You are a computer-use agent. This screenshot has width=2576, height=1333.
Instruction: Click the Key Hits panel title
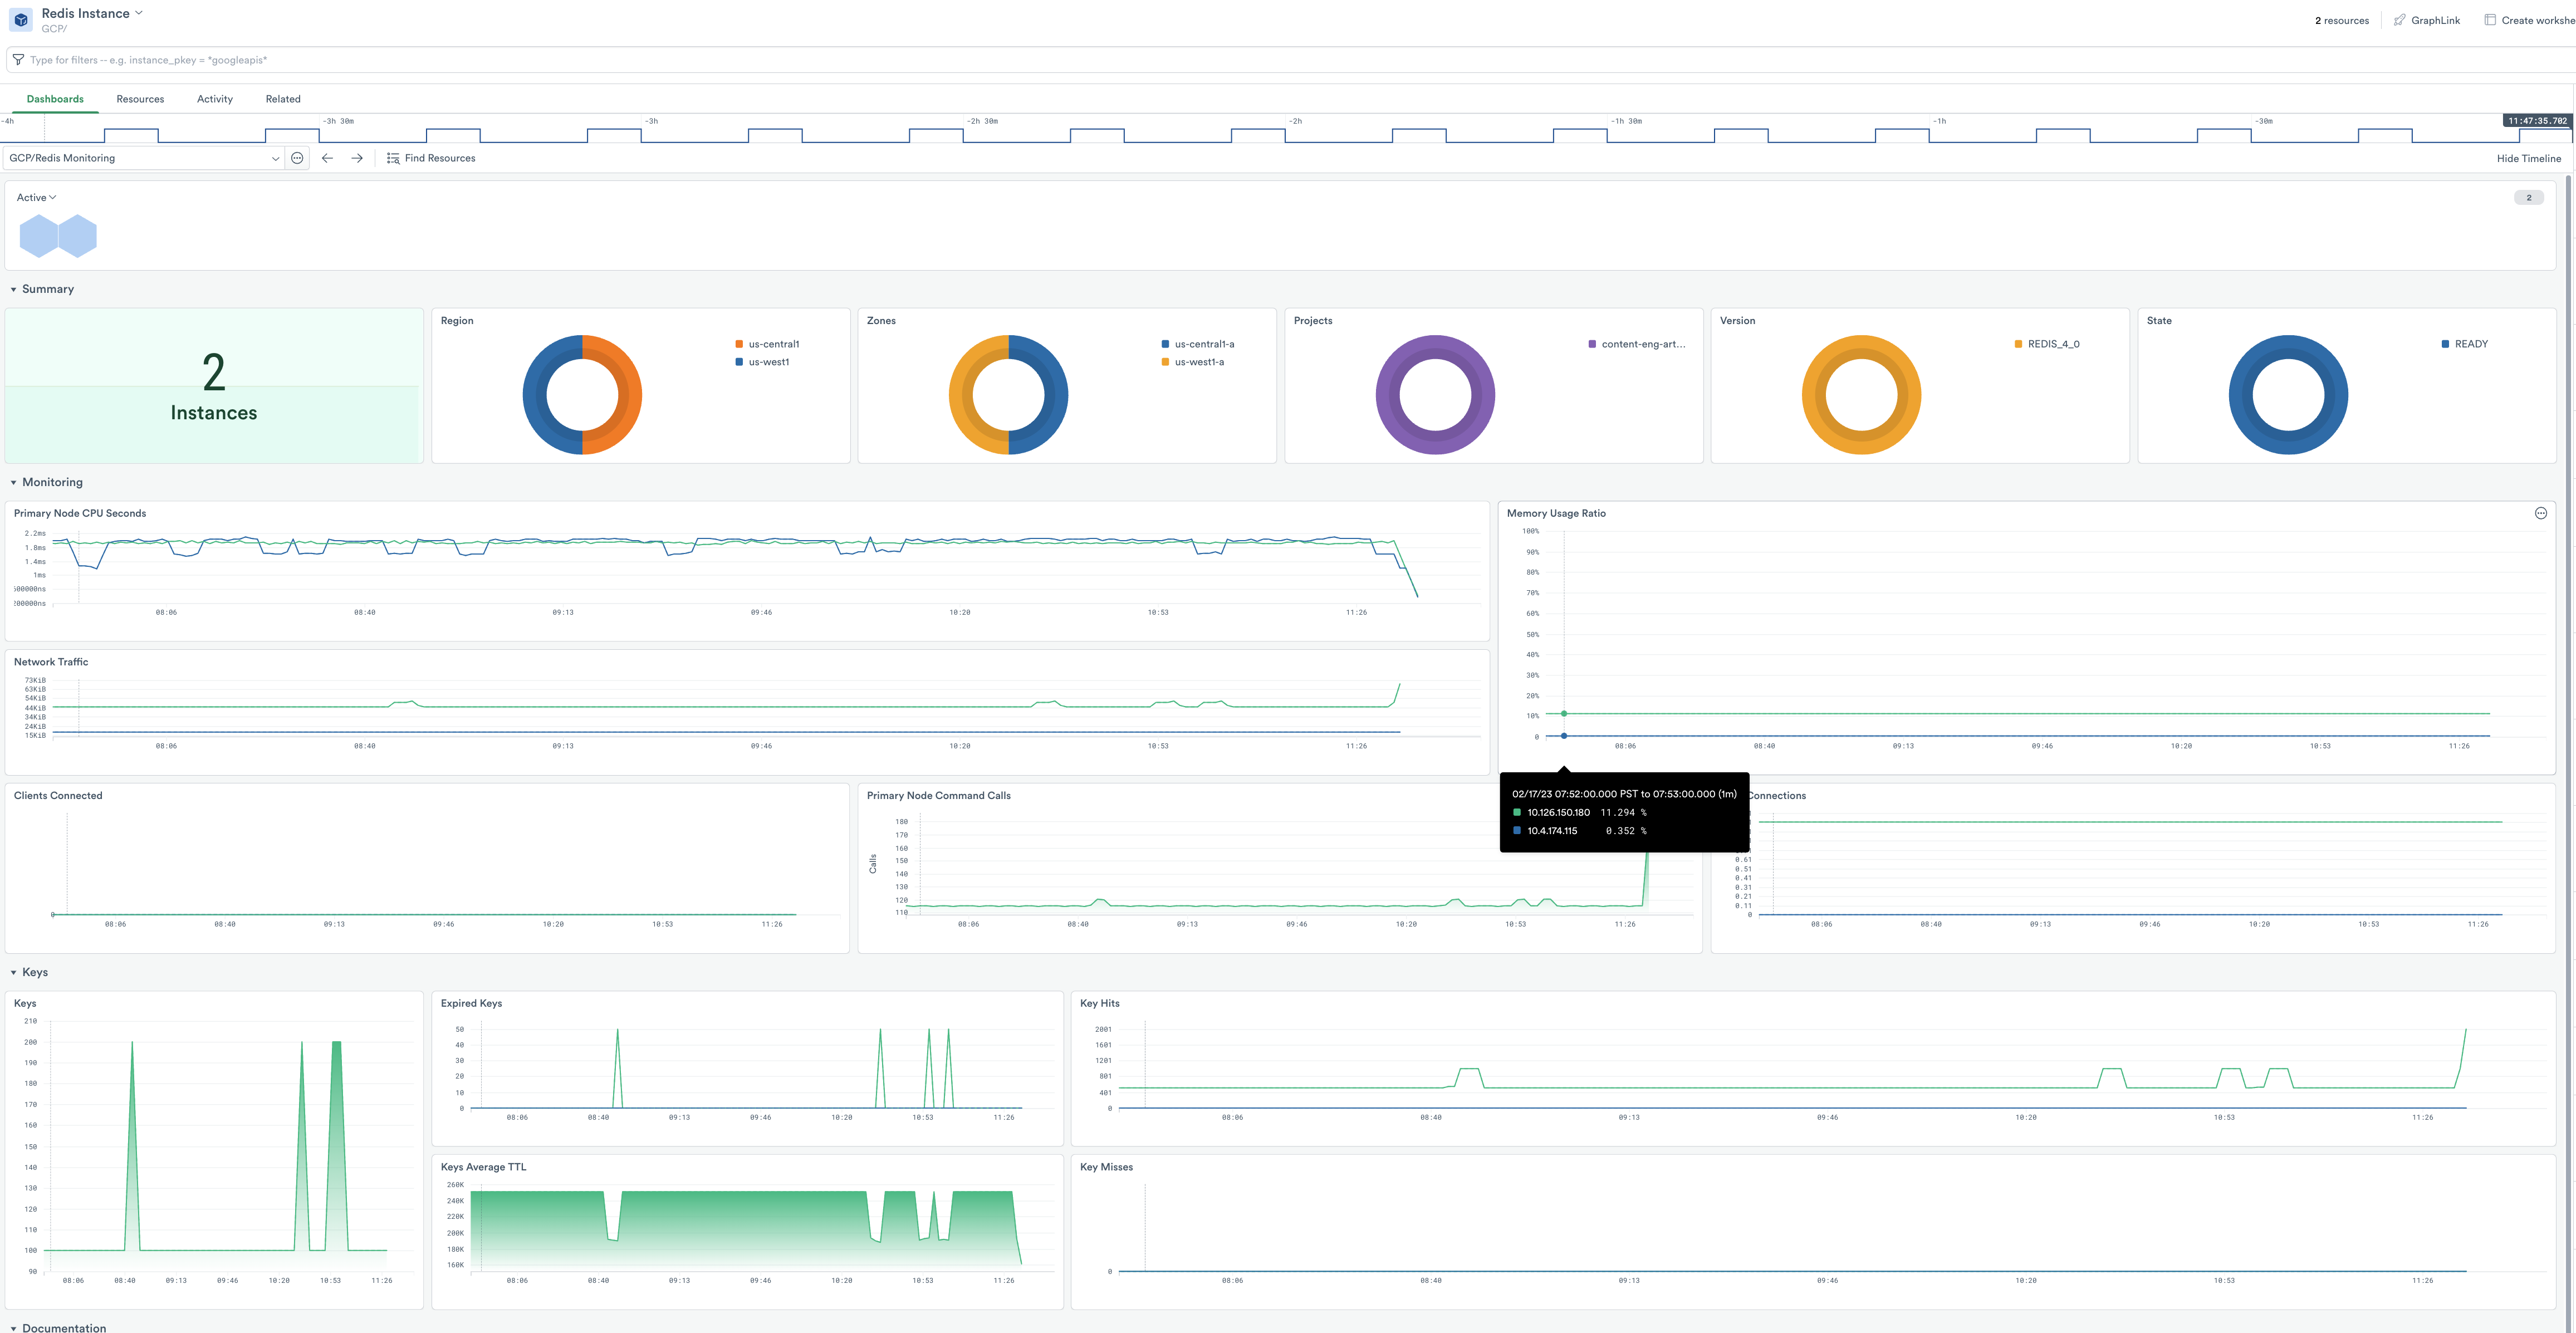coord(1100,1003)
